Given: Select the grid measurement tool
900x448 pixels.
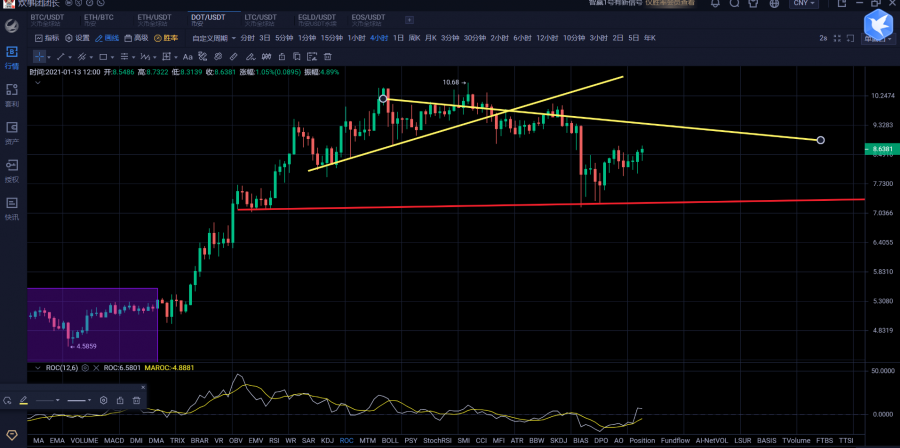Looking at the screenshot, I should (x=167, y=57).
